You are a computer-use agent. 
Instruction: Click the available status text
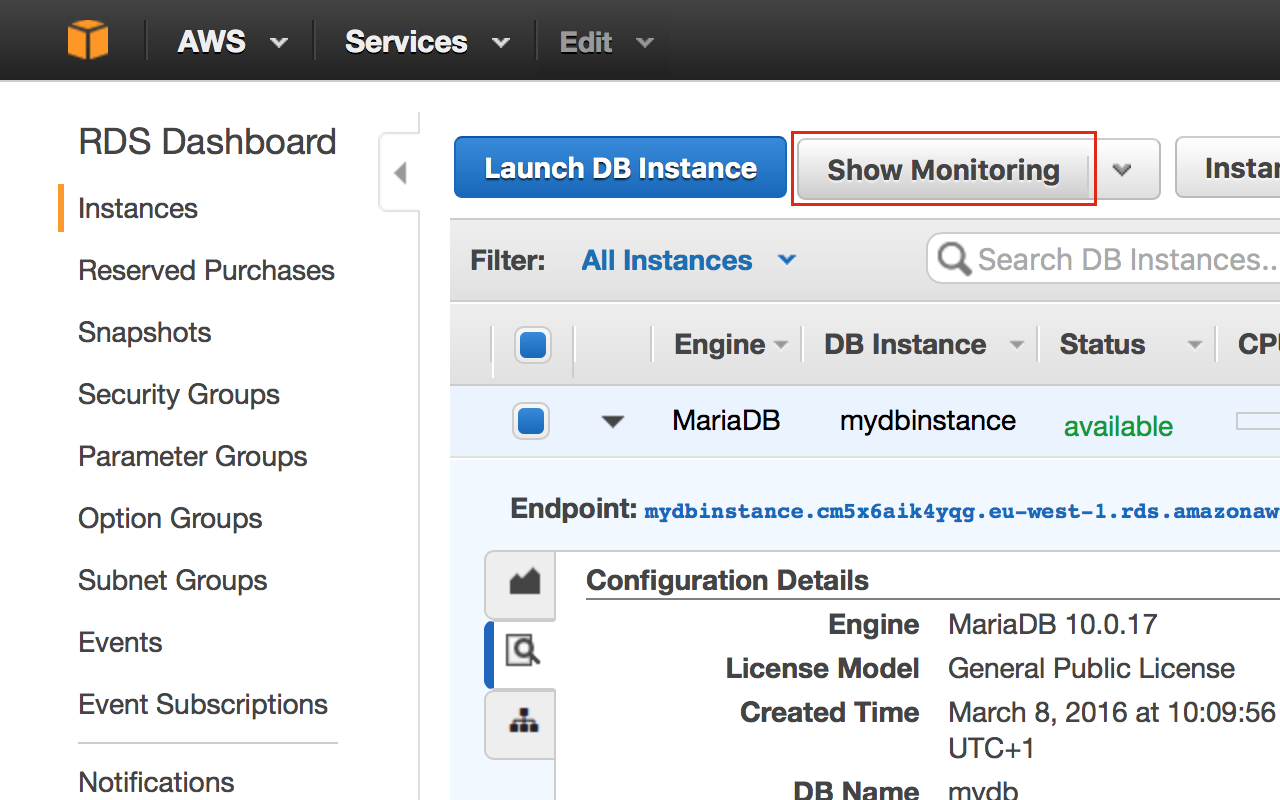tap(1118, 427)
